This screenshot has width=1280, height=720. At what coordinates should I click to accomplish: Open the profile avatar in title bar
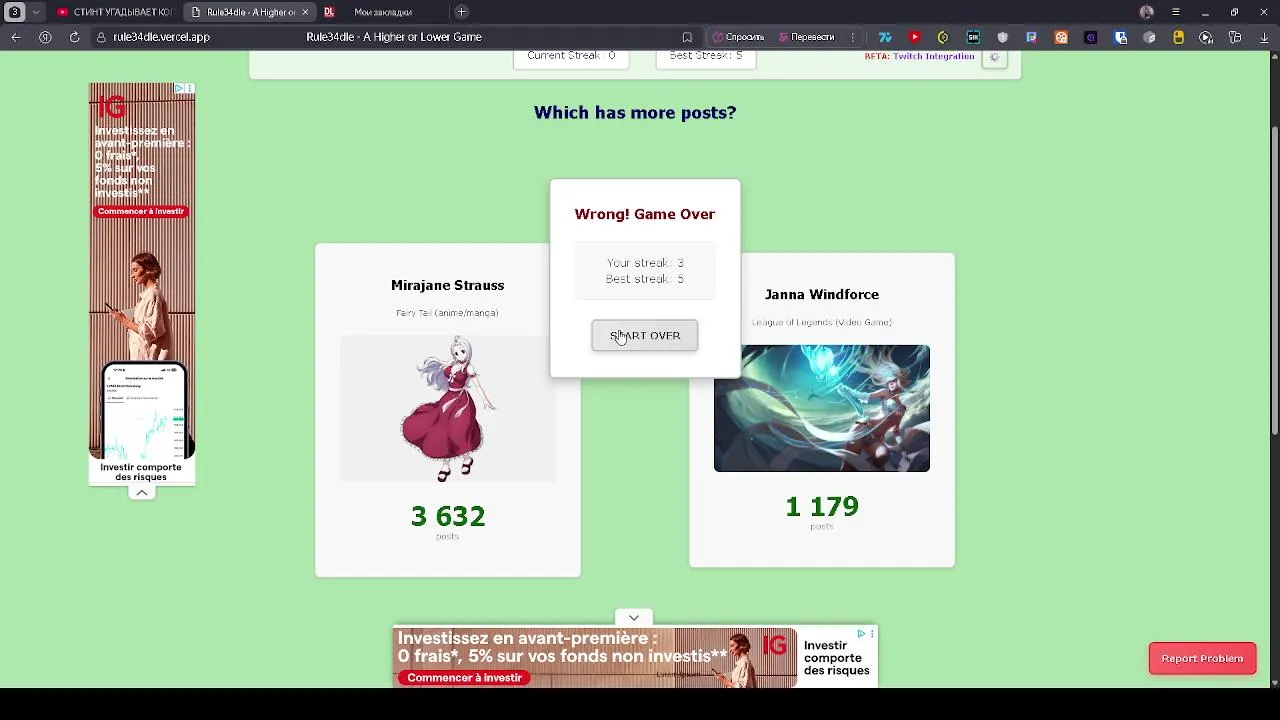click(x=1147, y=12)
